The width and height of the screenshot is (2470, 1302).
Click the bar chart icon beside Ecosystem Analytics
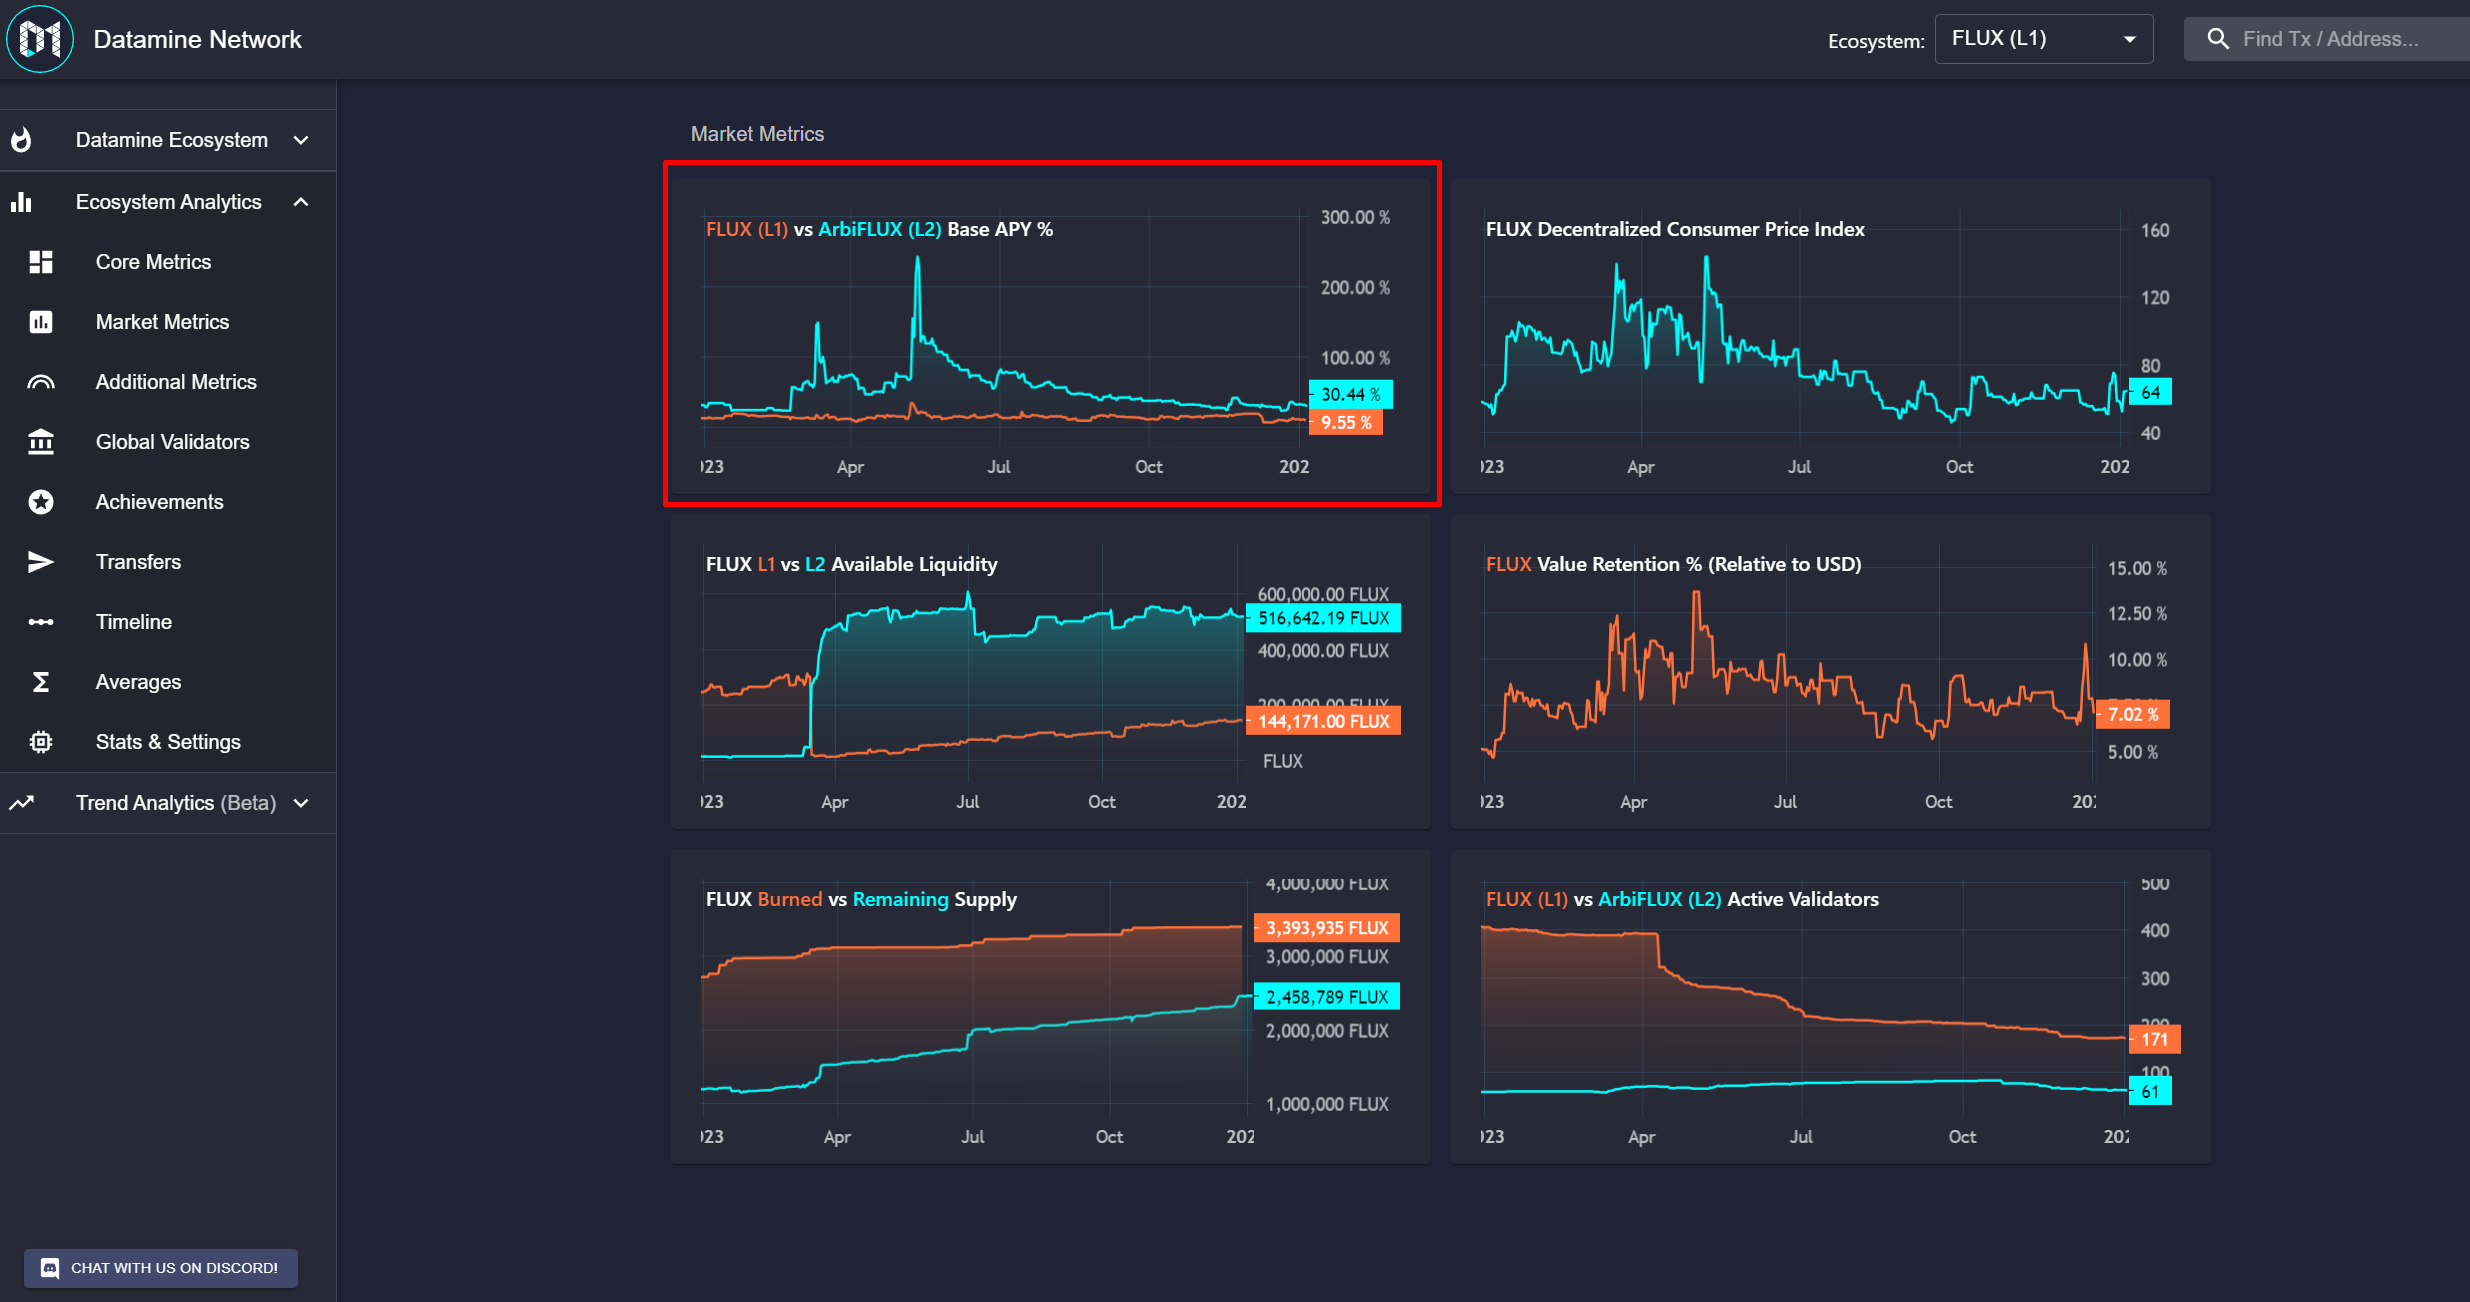(21, 202)
